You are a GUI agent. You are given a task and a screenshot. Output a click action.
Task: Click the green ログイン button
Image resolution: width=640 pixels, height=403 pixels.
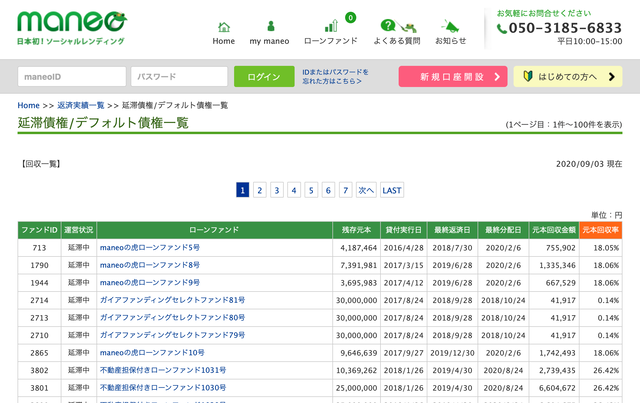point(264,76)
